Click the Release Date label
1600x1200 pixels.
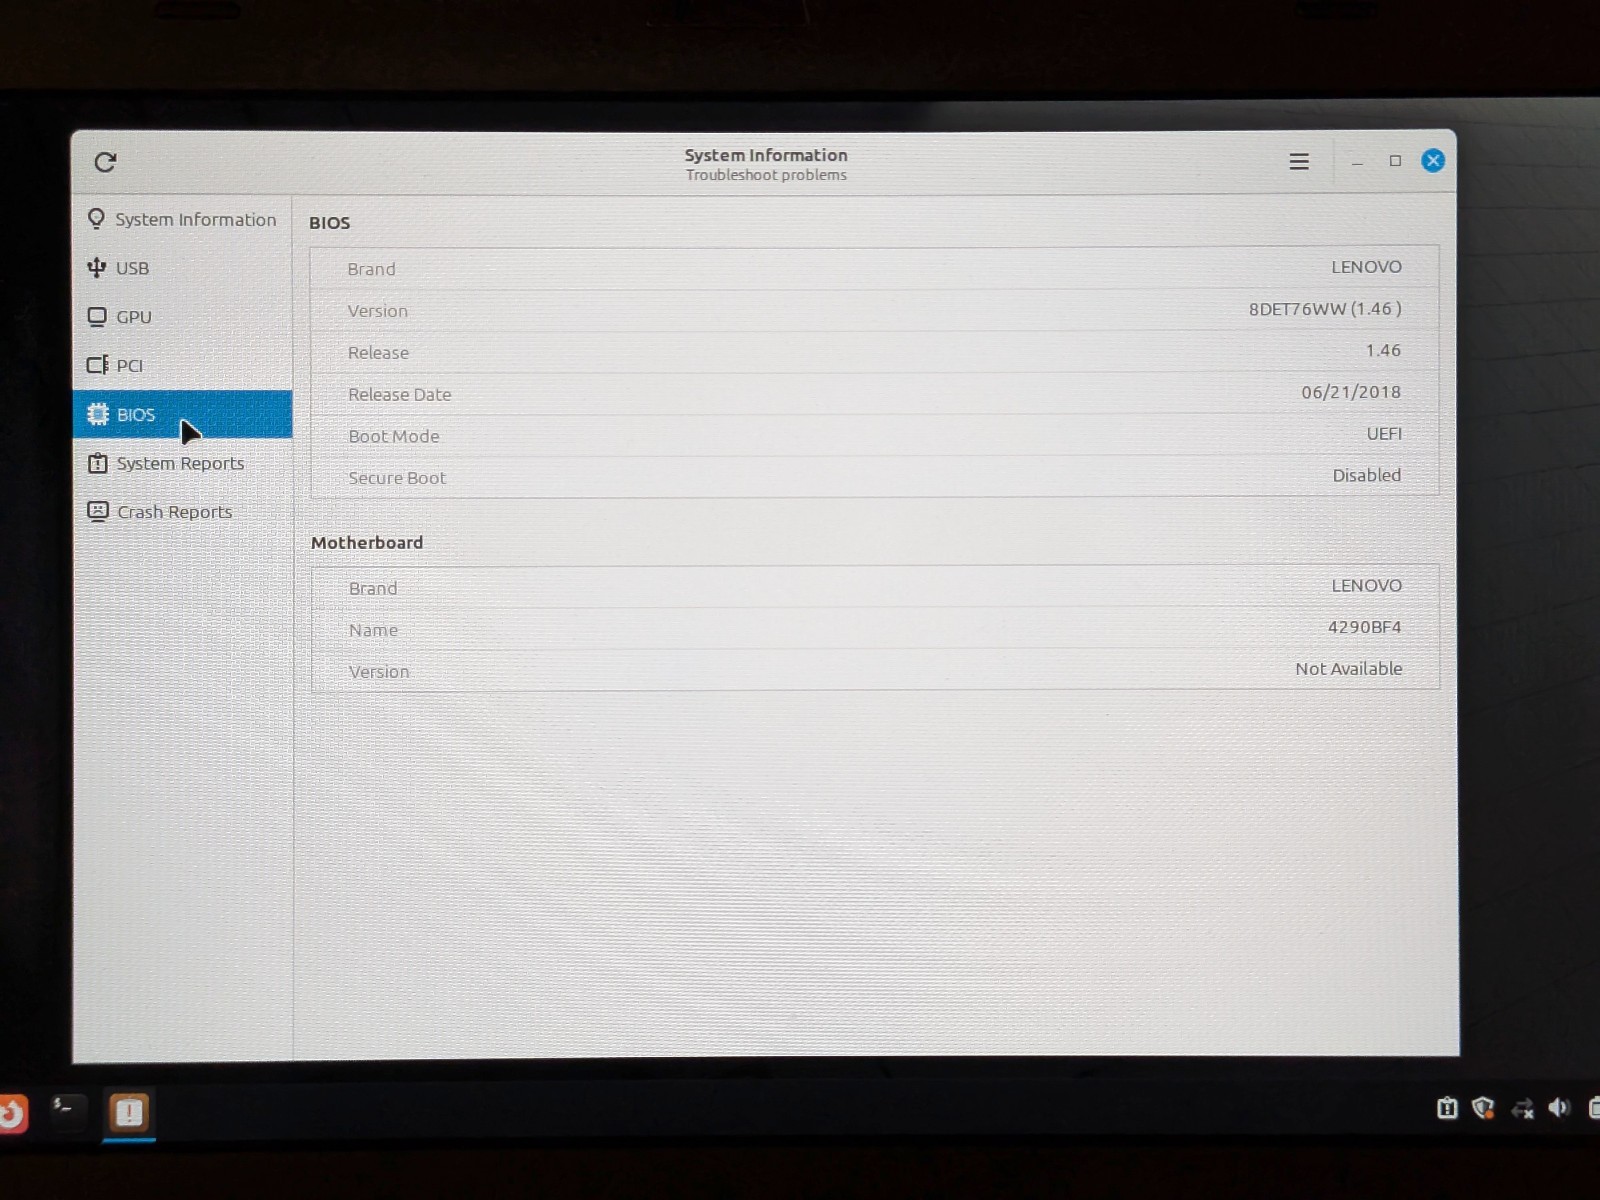click(399, 395)
